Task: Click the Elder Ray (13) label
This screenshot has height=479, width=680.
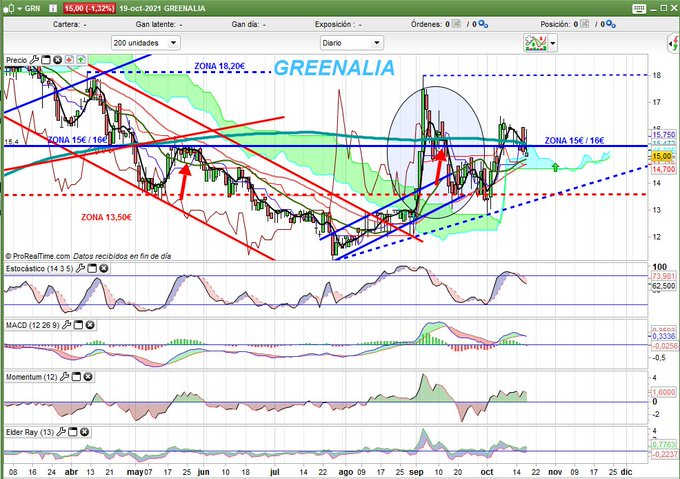Action: point(30,432)
